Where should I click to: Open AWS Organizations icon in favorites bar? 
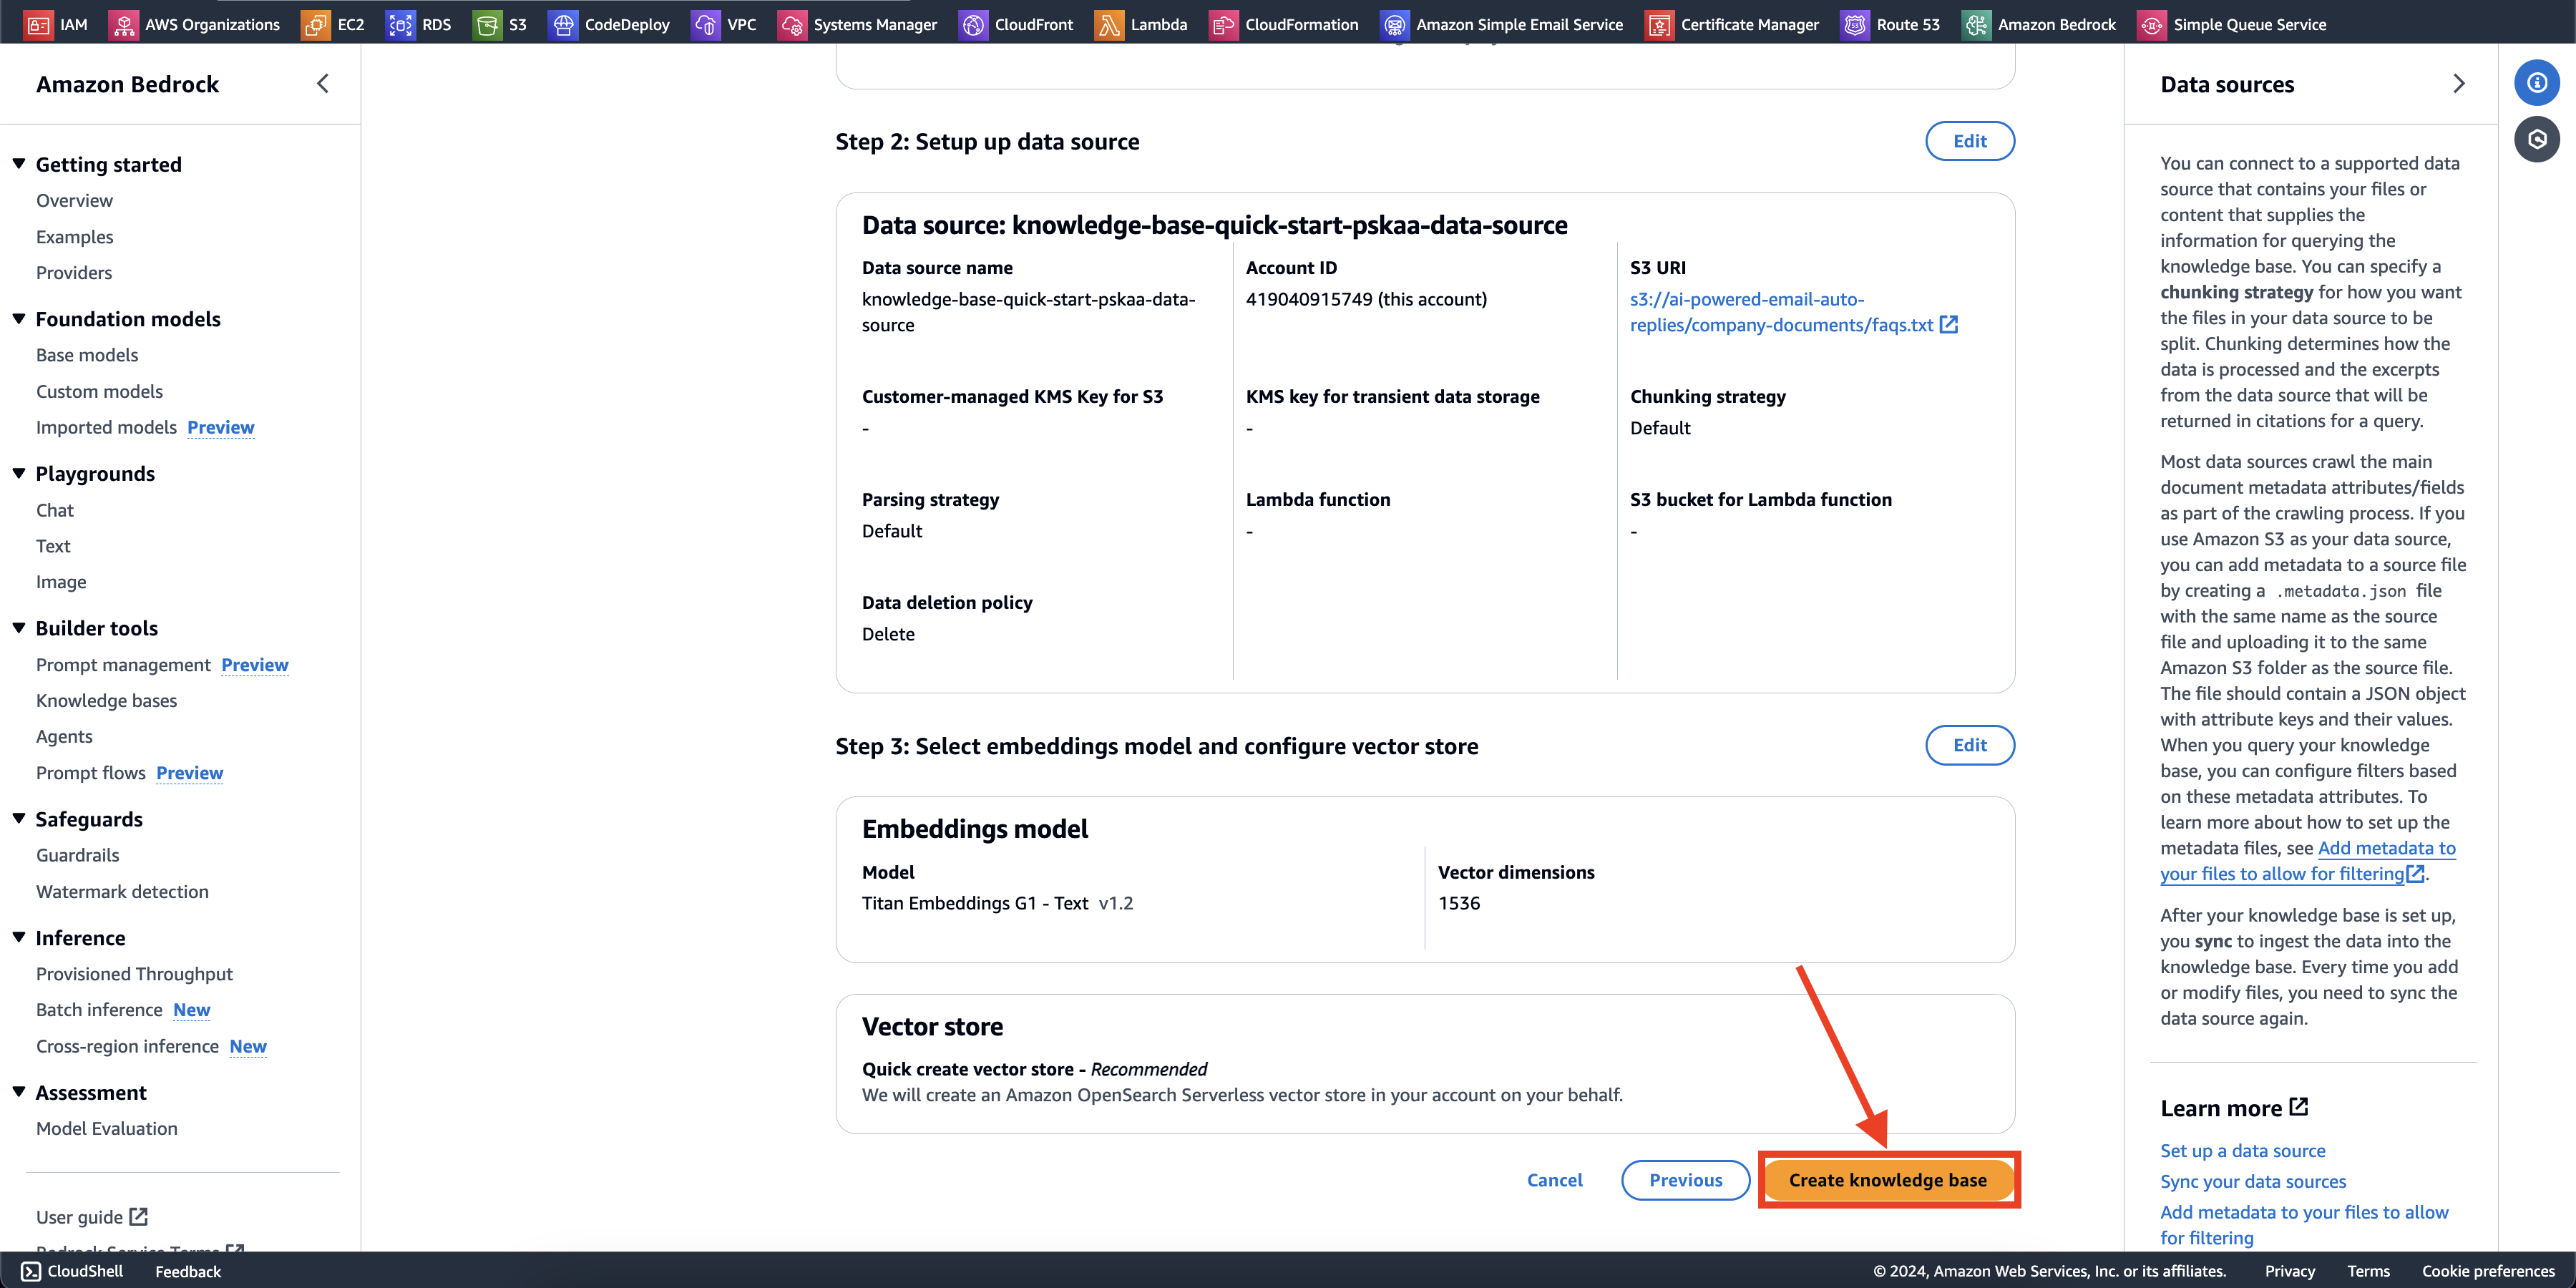tap(123, 24)
